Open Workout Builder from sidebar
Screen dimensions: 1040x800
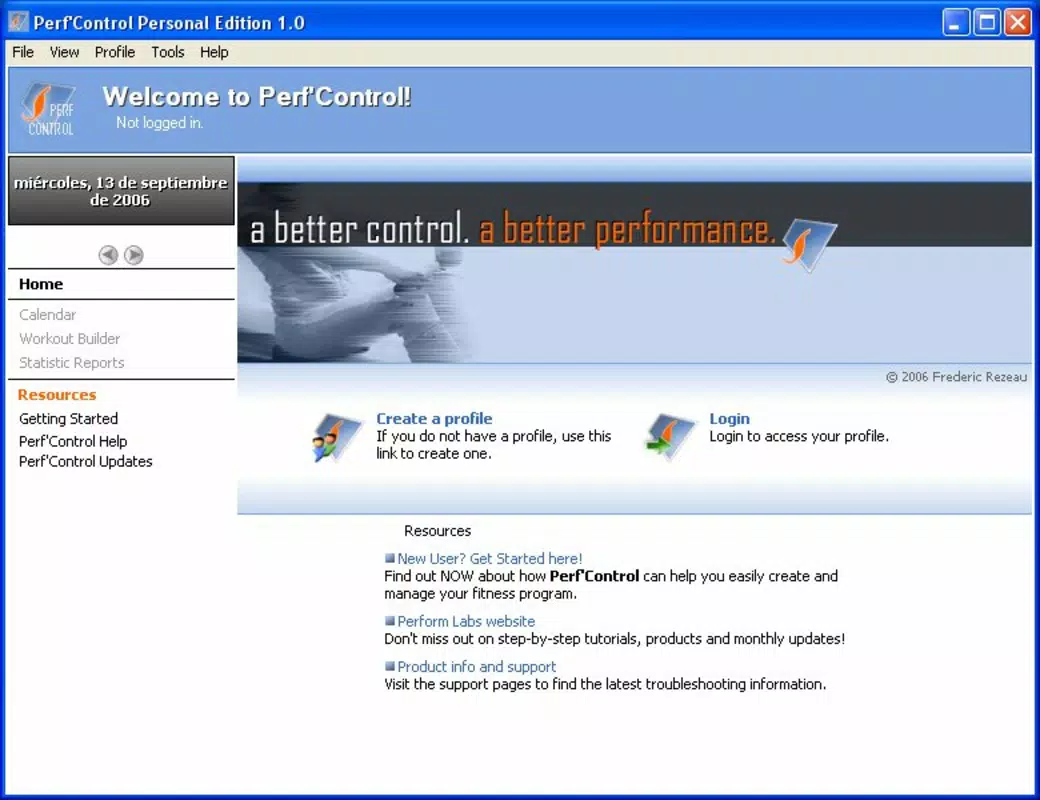click(x=70, y=338)
